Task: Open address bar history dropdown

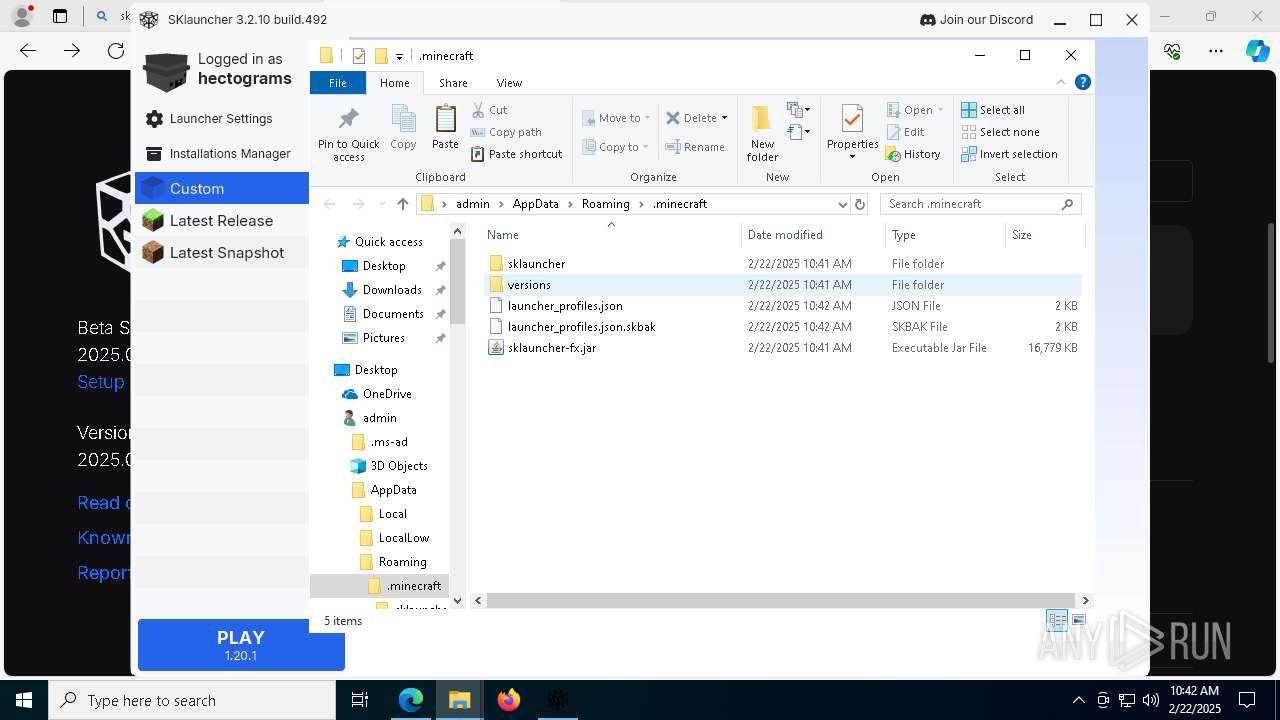Action: (x=842, y=204)
